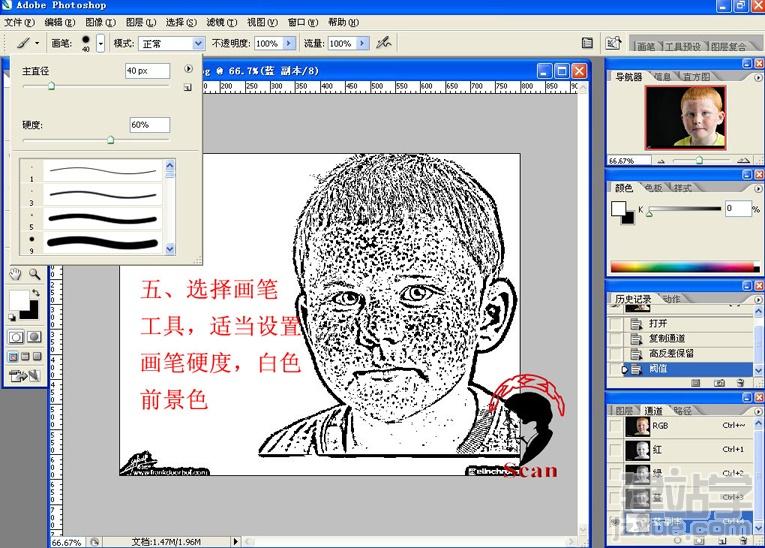Choose full screen mode icon

click(x=37, y=357)
